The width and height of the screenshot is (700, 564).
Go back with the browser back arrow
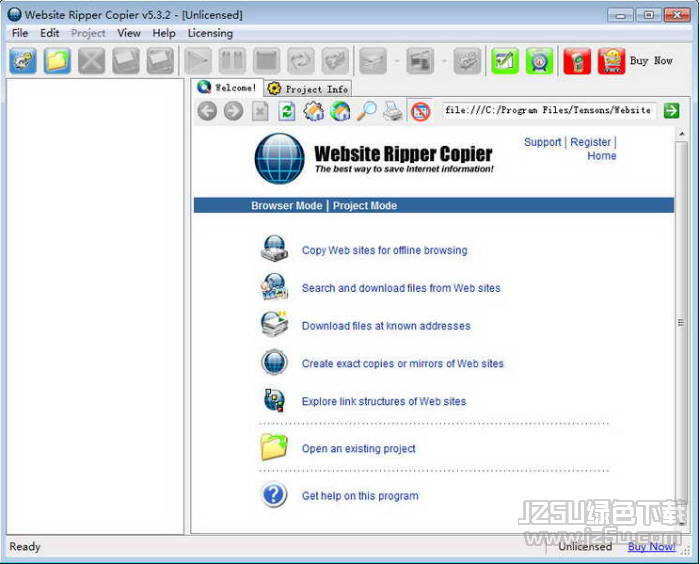207,111
